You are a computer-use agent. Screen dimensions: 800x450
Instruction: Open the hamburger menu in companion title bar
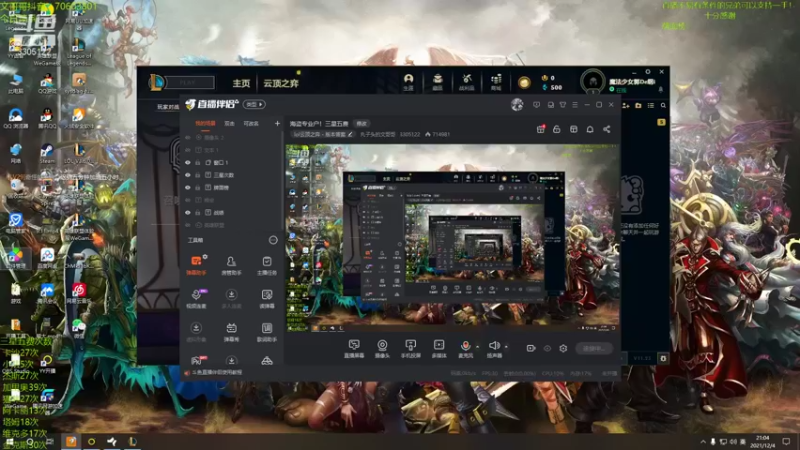(575, 105)
